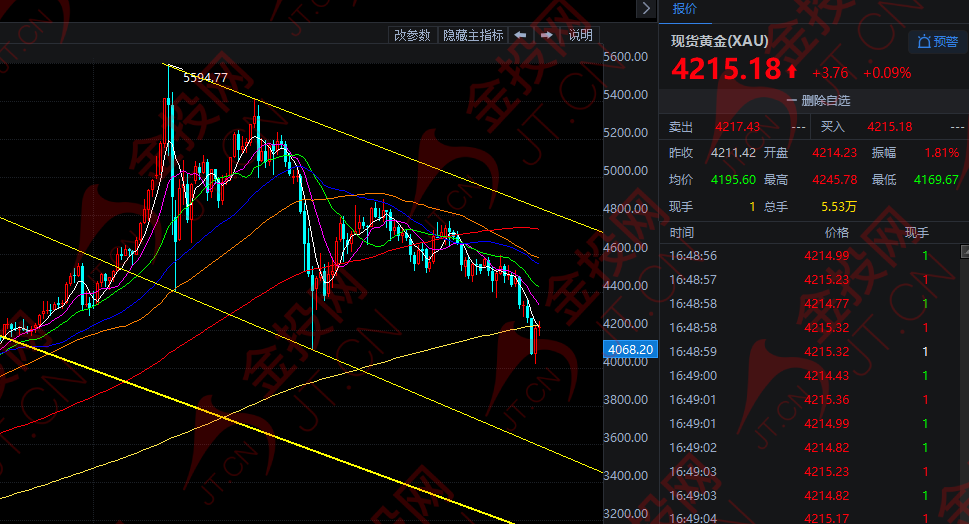Select the trade row at 16:48:56

coord(810,256)
